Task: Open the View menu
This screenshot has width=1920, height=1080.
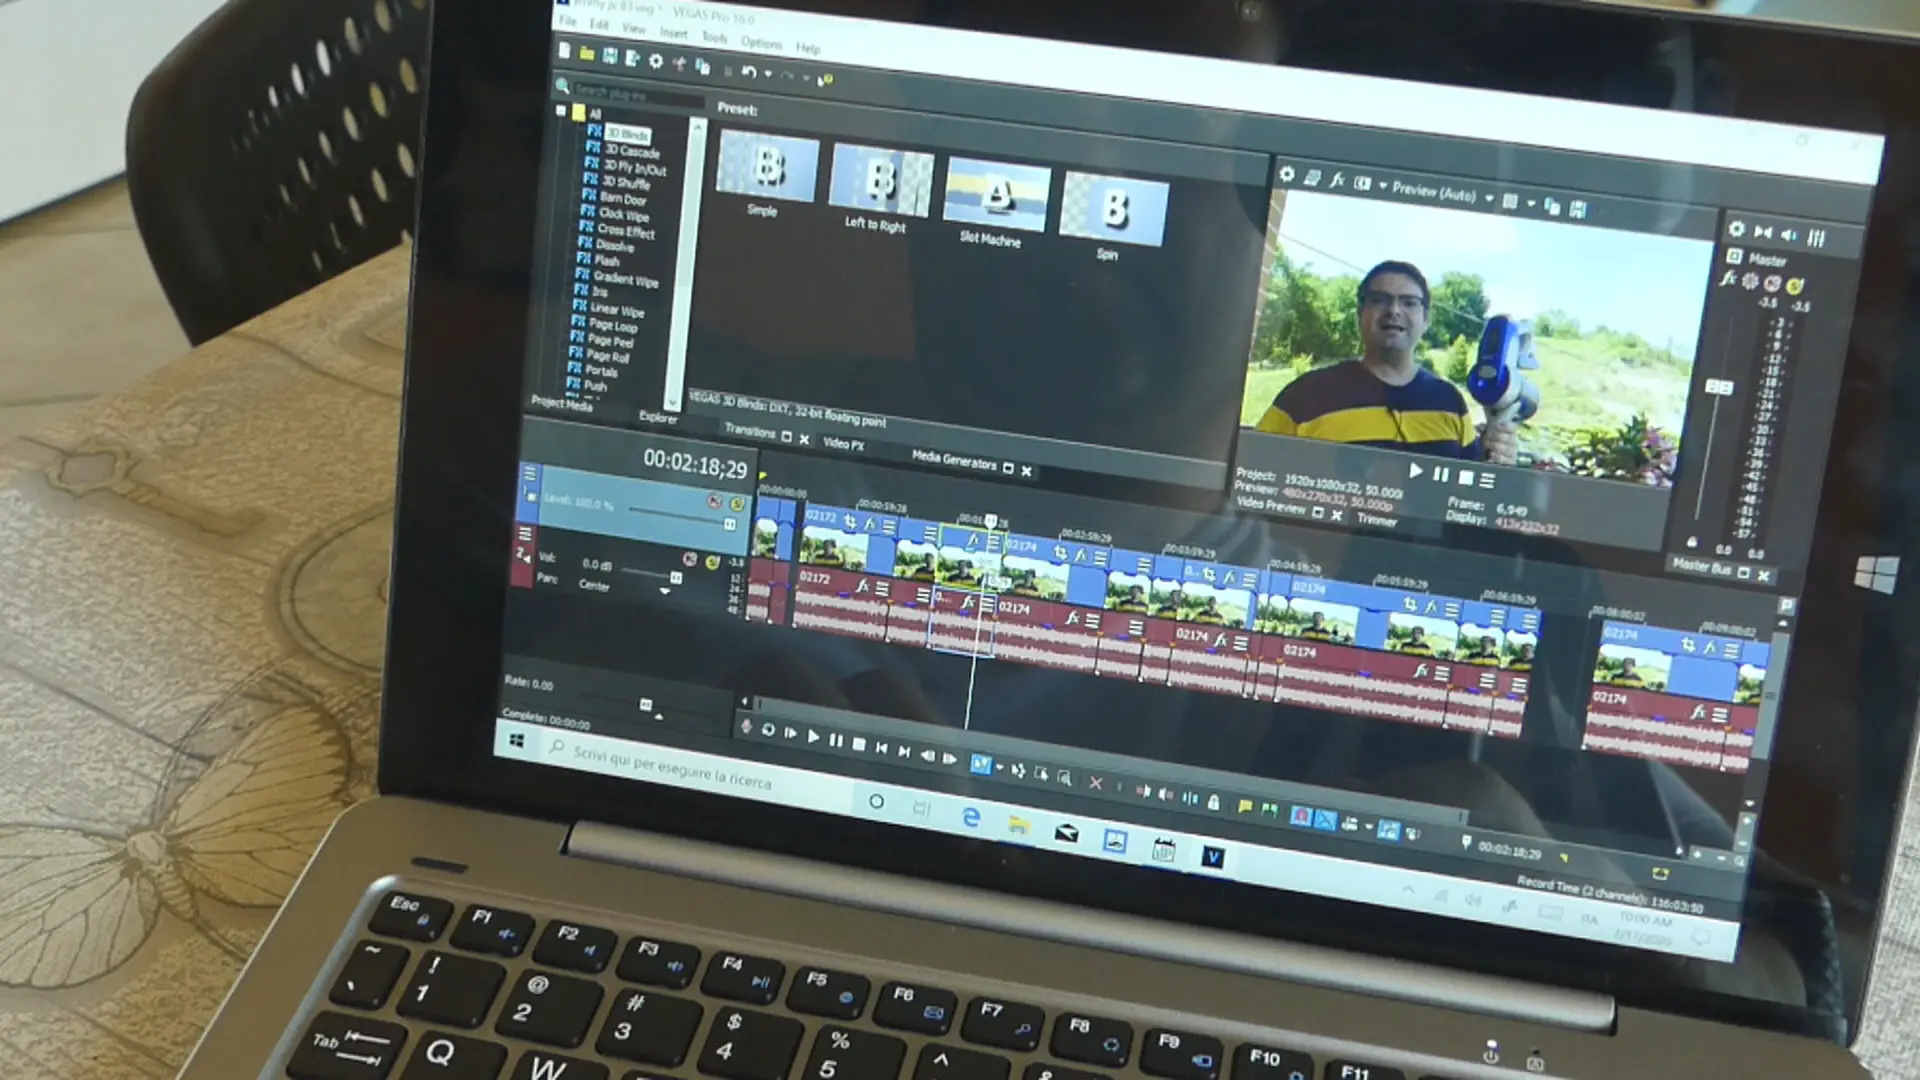Action: (634, 28)
